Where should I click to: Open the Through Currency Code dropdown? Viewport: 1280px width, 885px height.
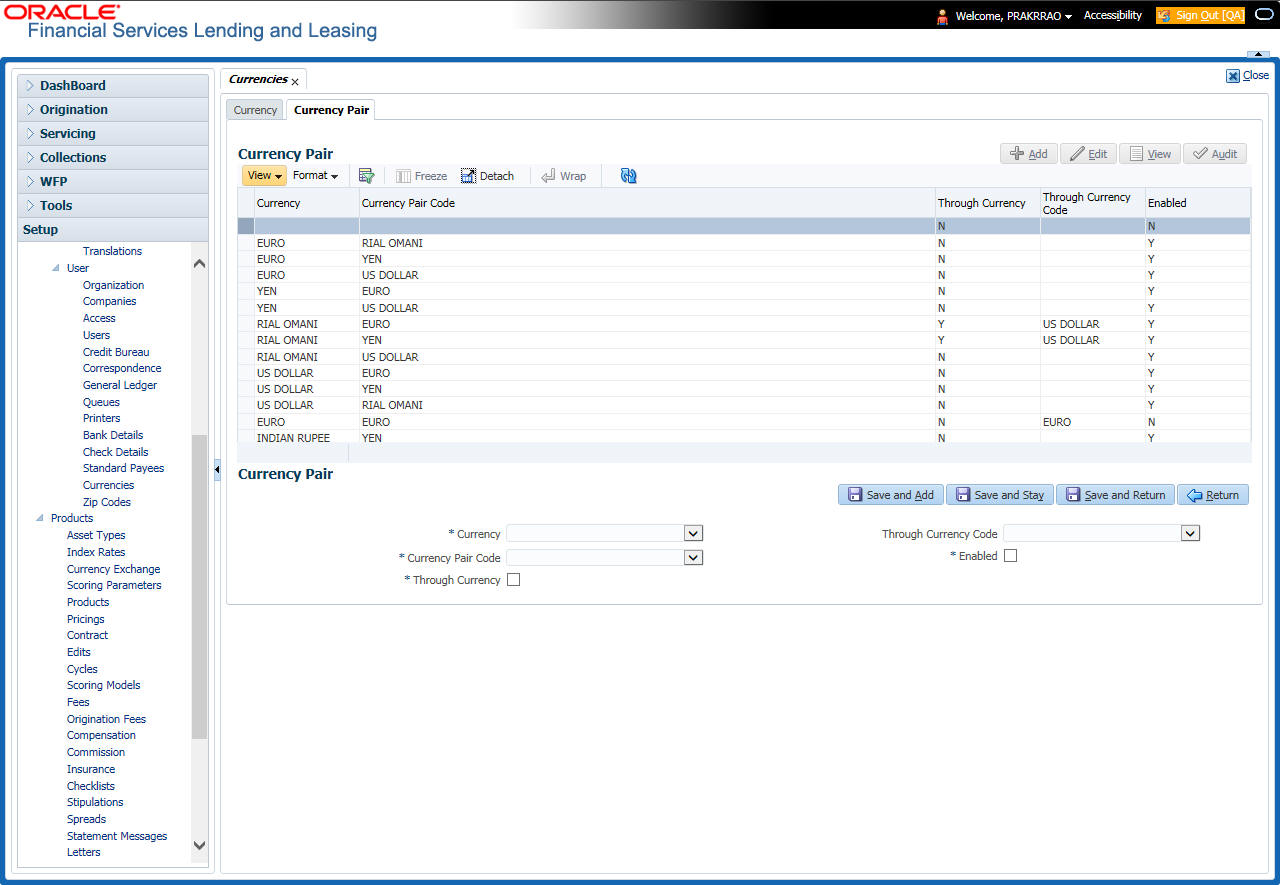1190,534
